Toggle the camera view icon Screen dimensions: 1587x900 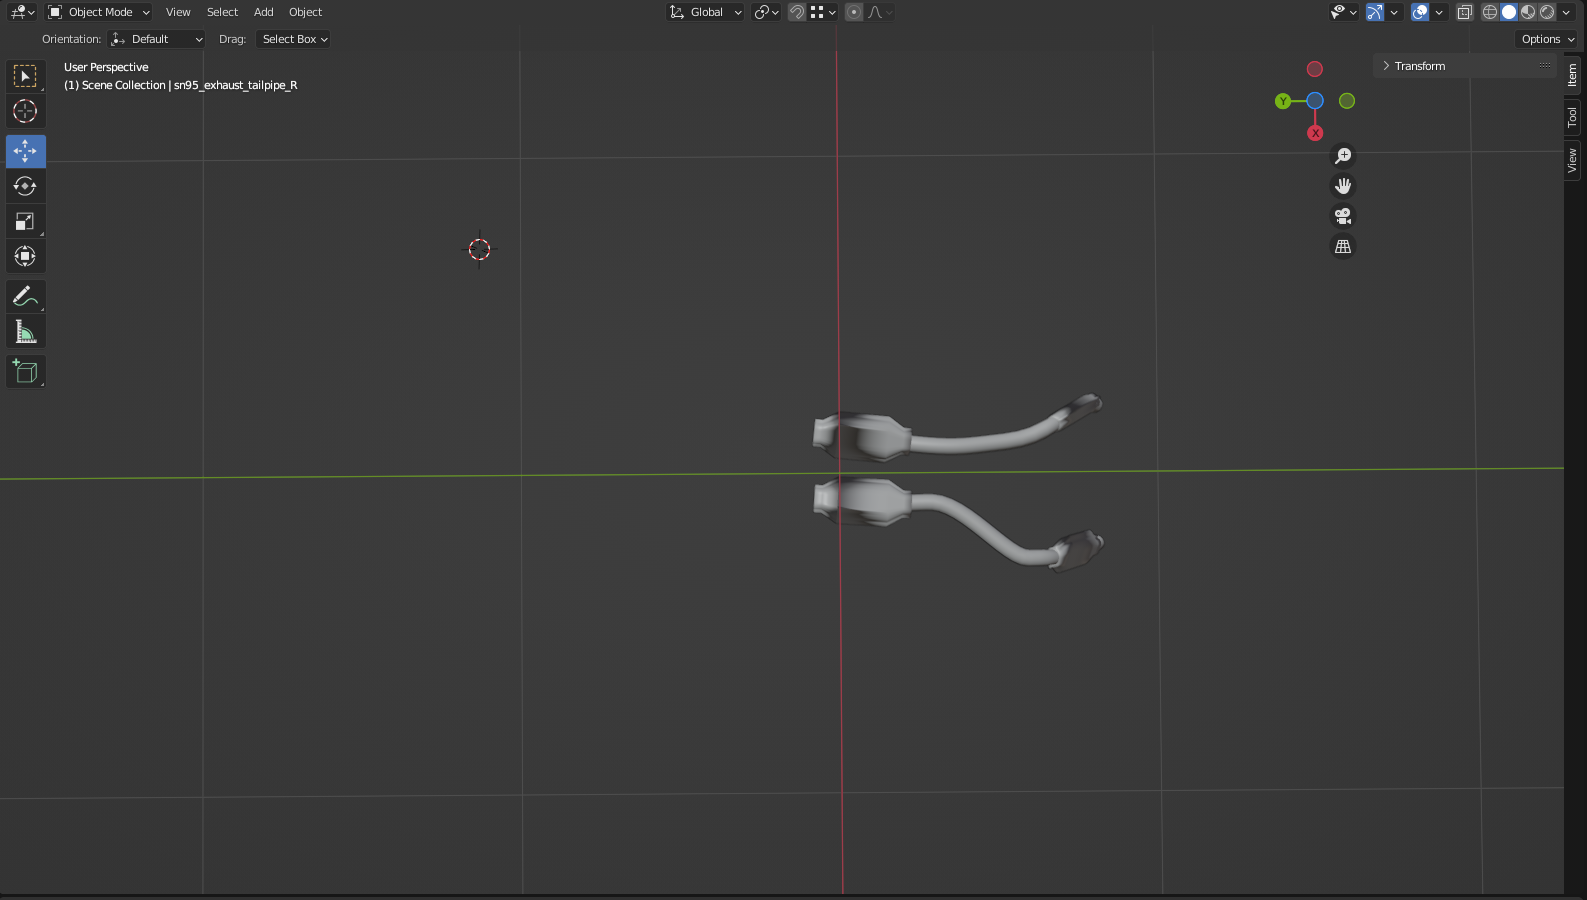coord(1343,216)
